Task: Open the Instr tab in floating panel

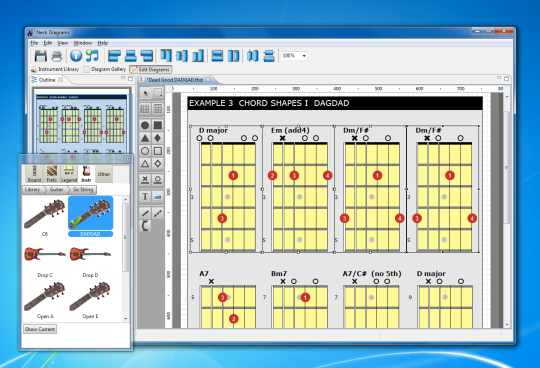Action: point(86,174)
